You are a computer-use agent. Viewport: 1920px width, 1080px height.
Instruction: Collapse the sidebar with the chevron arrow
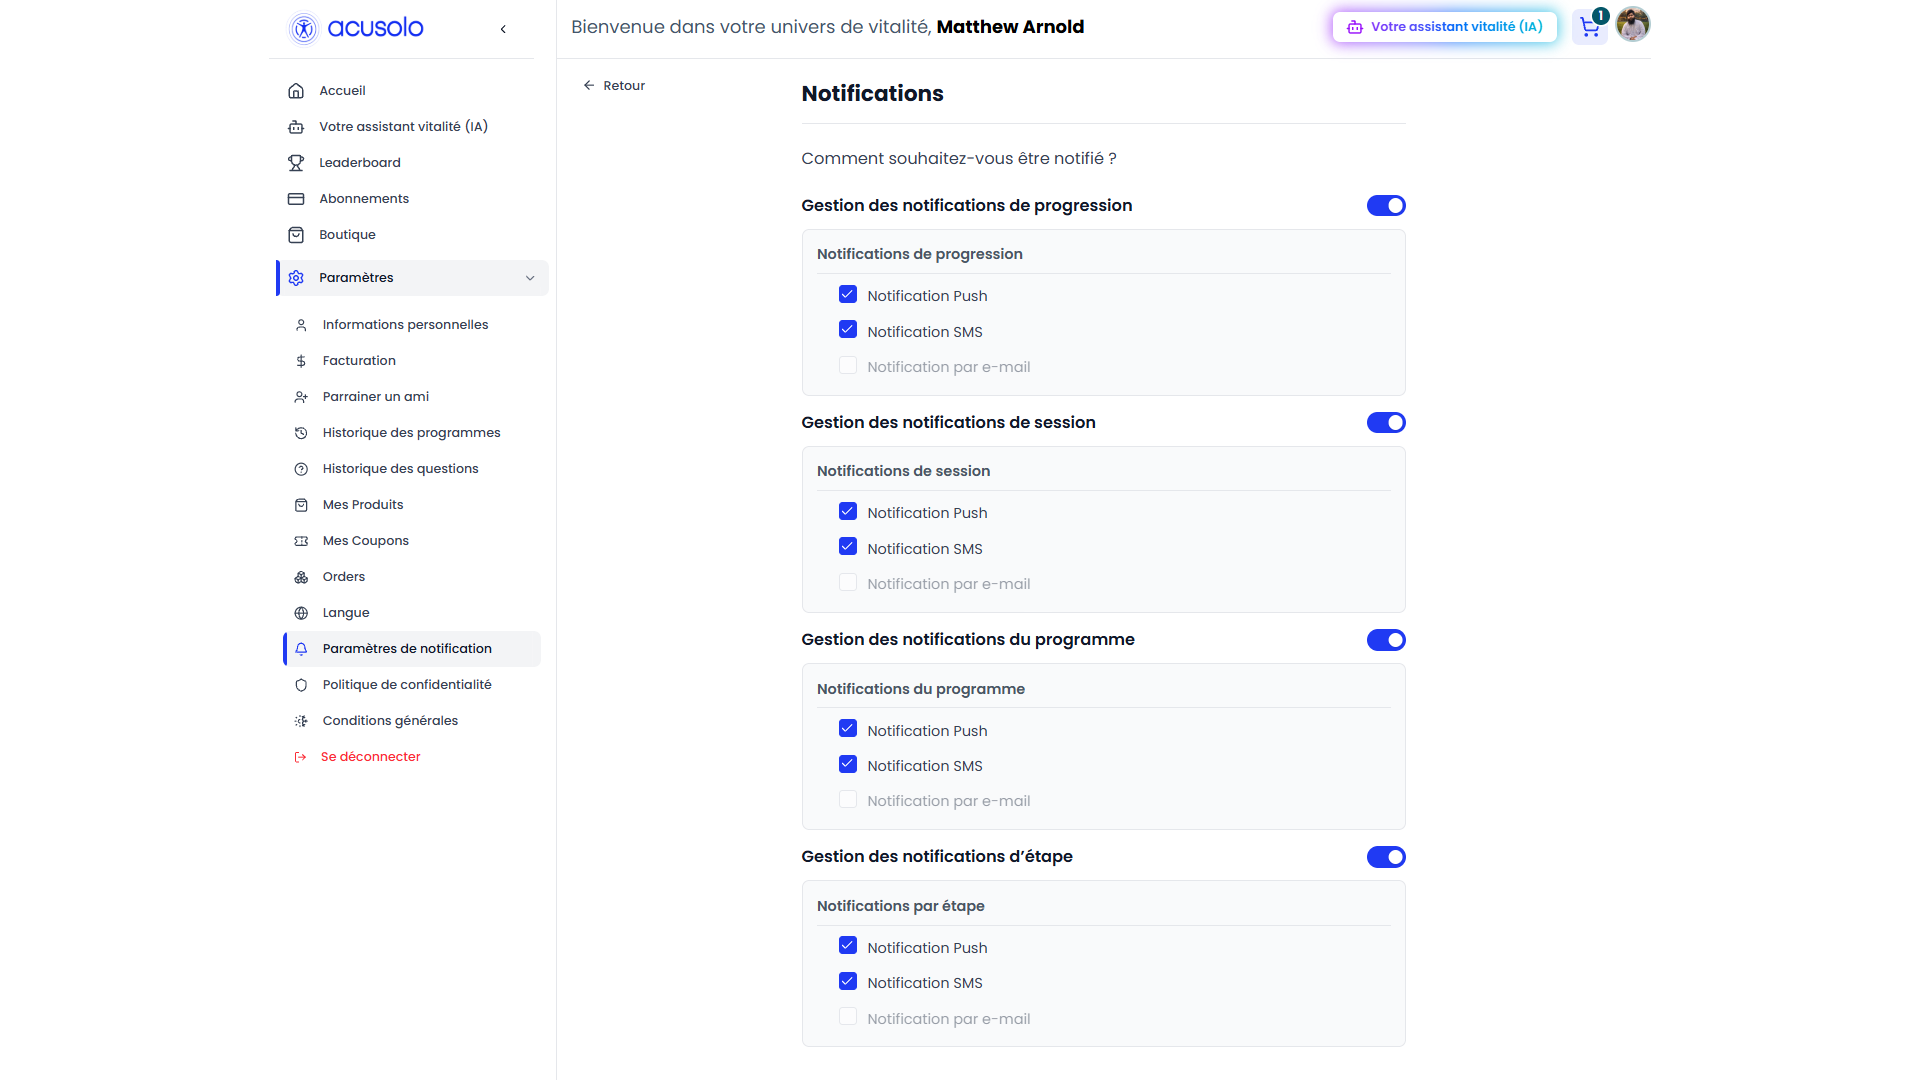pos(503,29)
